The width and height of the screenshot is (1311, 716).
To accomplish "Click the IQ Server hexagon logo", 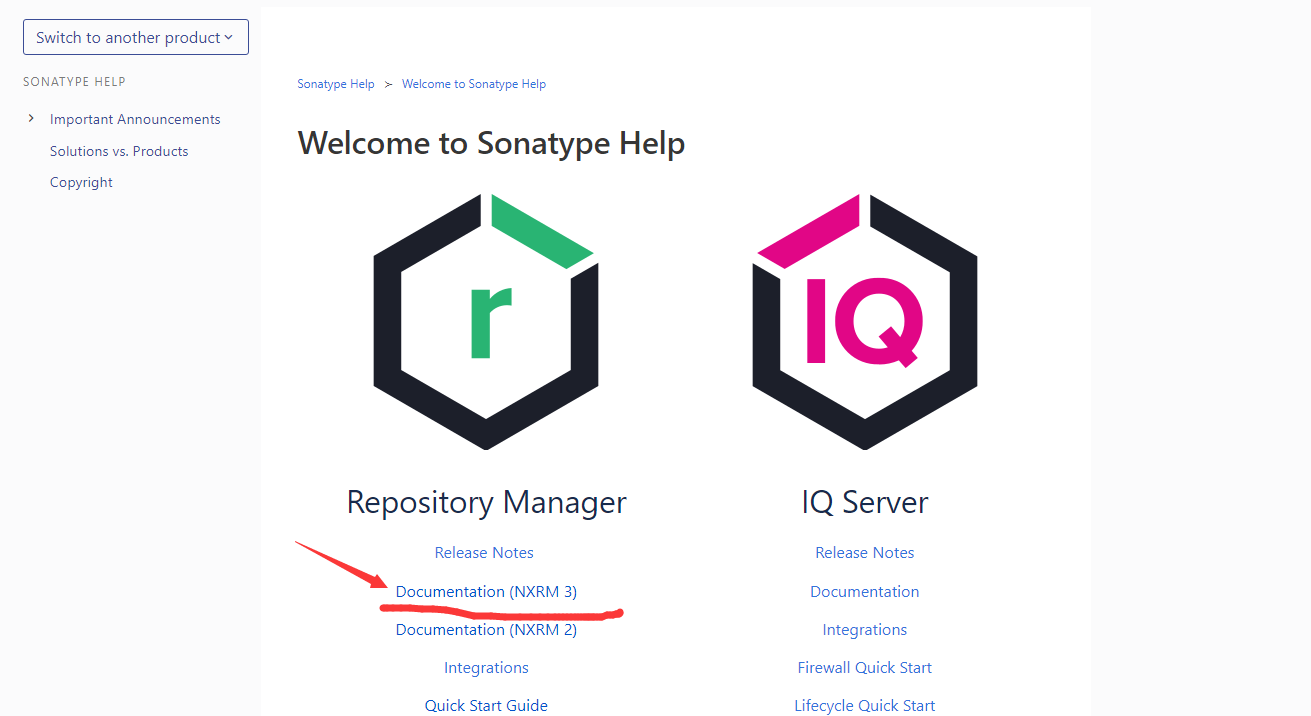I will tap(865, 321).
